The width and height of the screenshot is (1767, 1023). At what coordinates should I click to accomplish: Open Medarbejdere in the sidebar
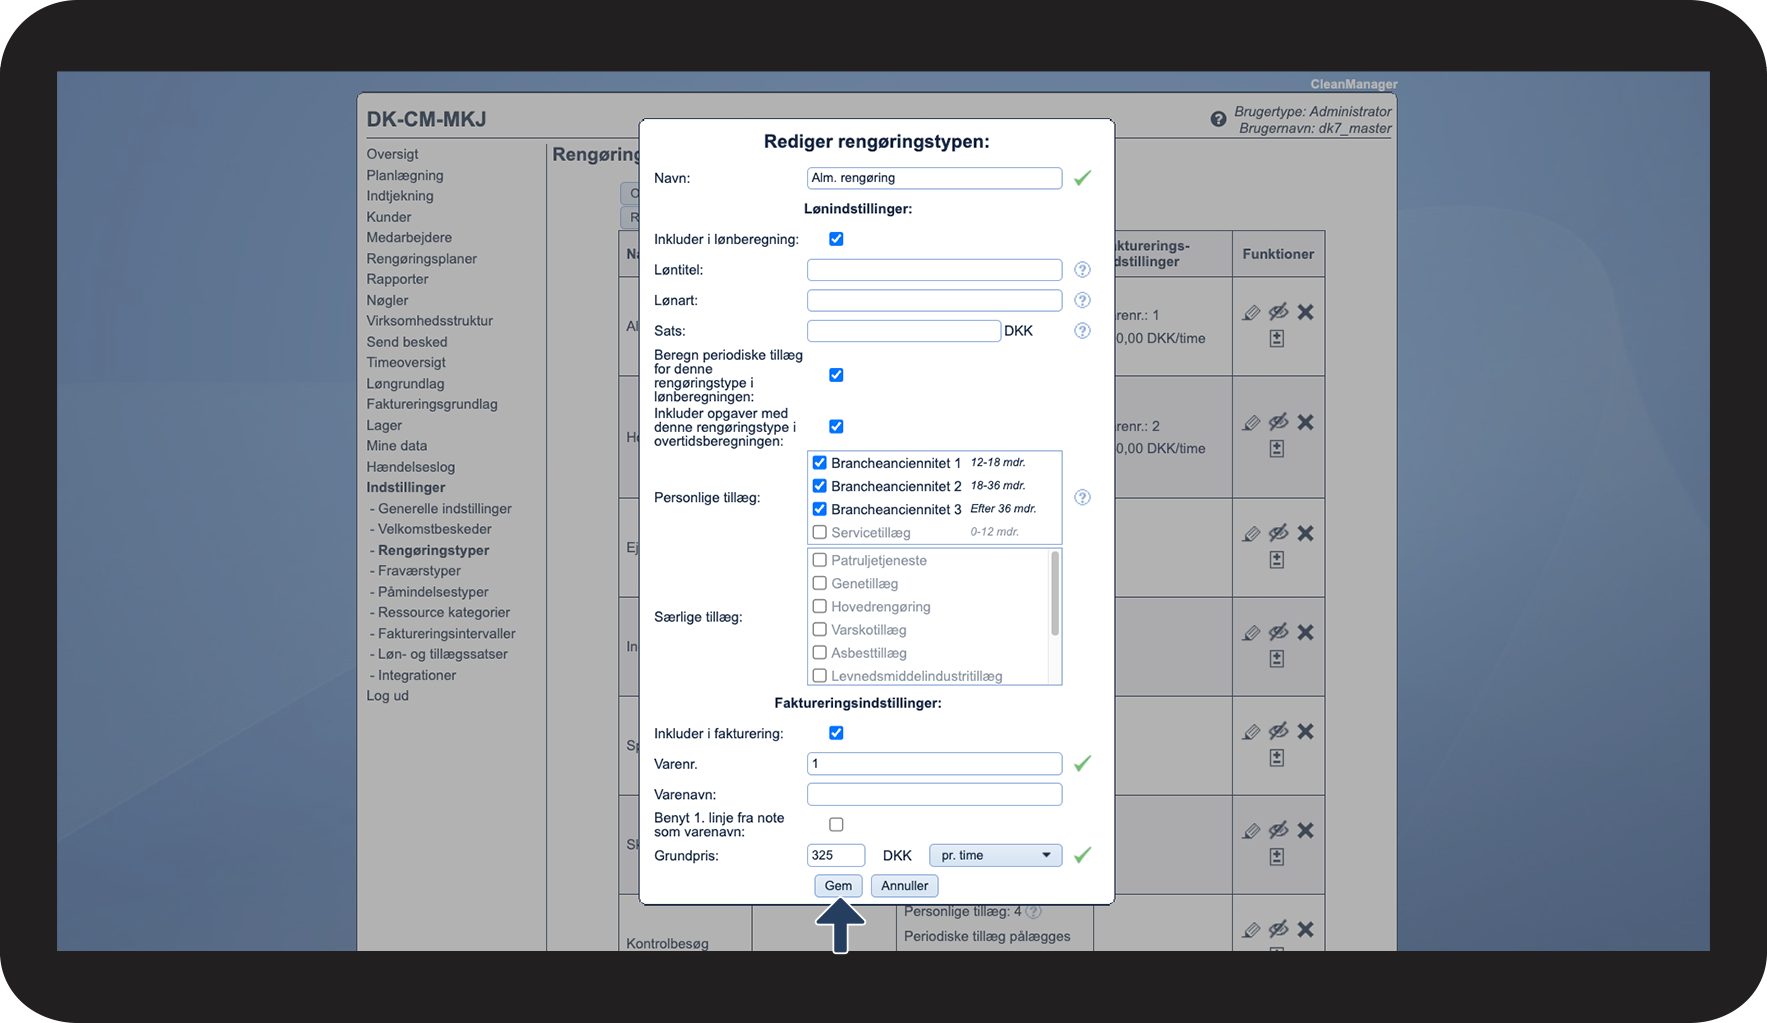[409, 237]
